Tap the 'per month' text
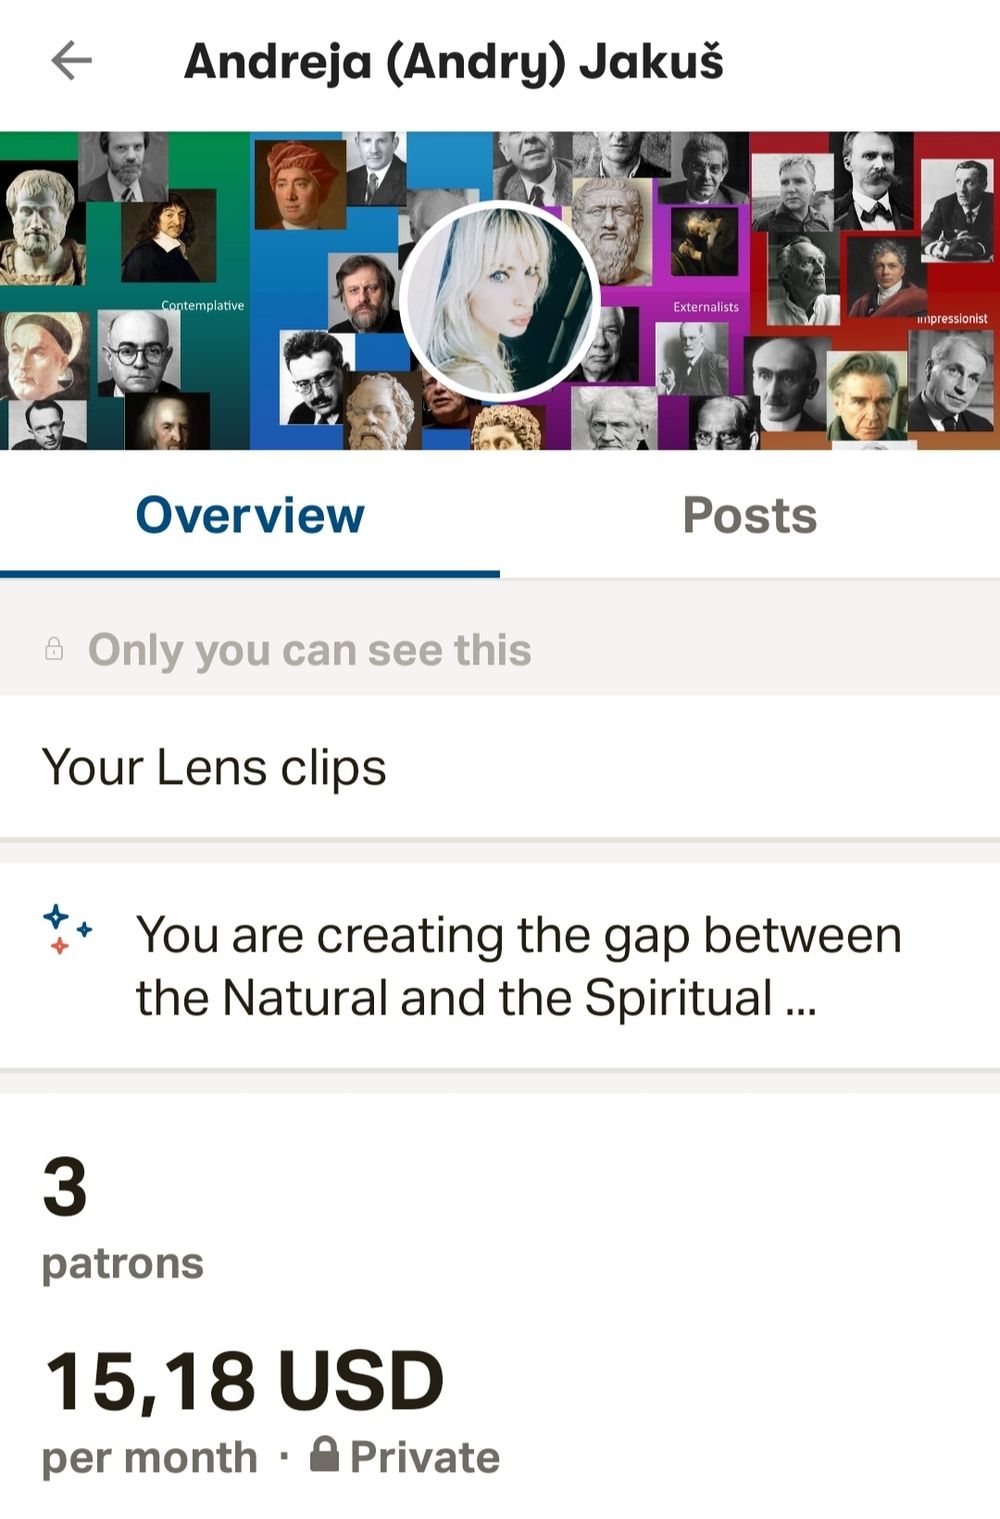Screen dimensions: 1000x1519 pyautogui.click(x=149, y=1457)
